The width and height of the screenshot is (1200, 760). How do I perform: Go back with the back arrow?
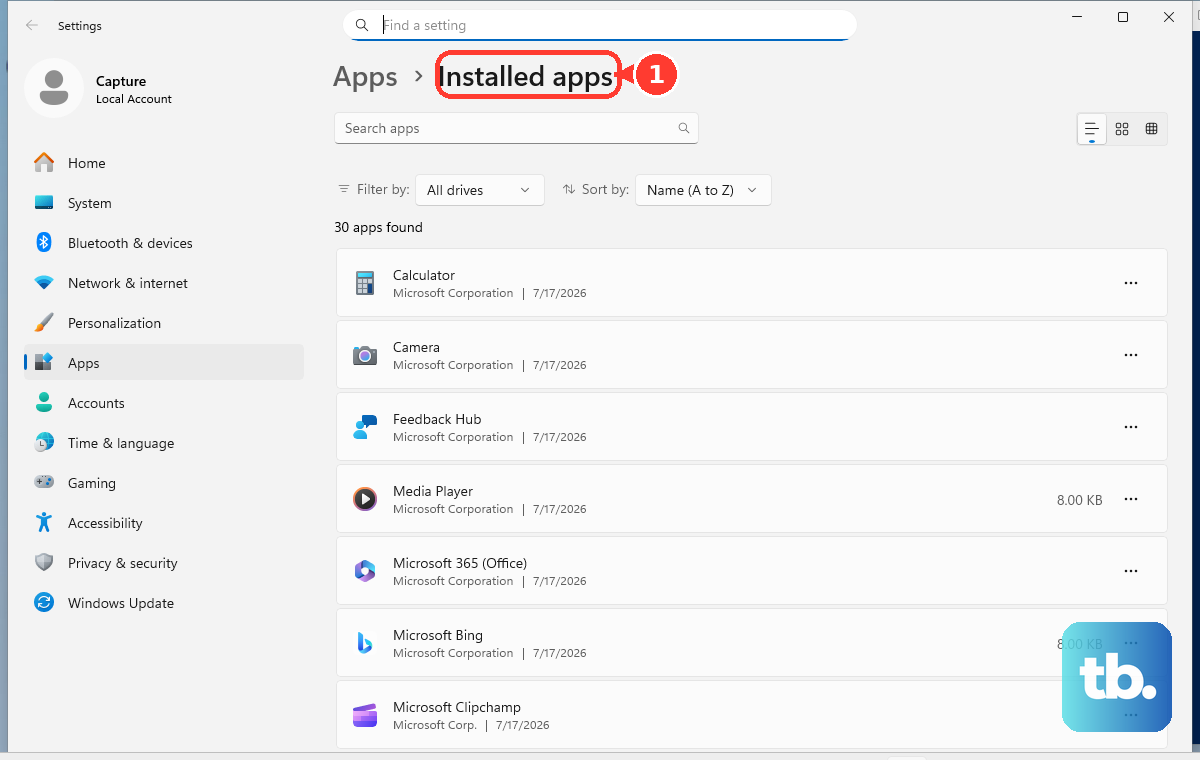pos(32,25)
